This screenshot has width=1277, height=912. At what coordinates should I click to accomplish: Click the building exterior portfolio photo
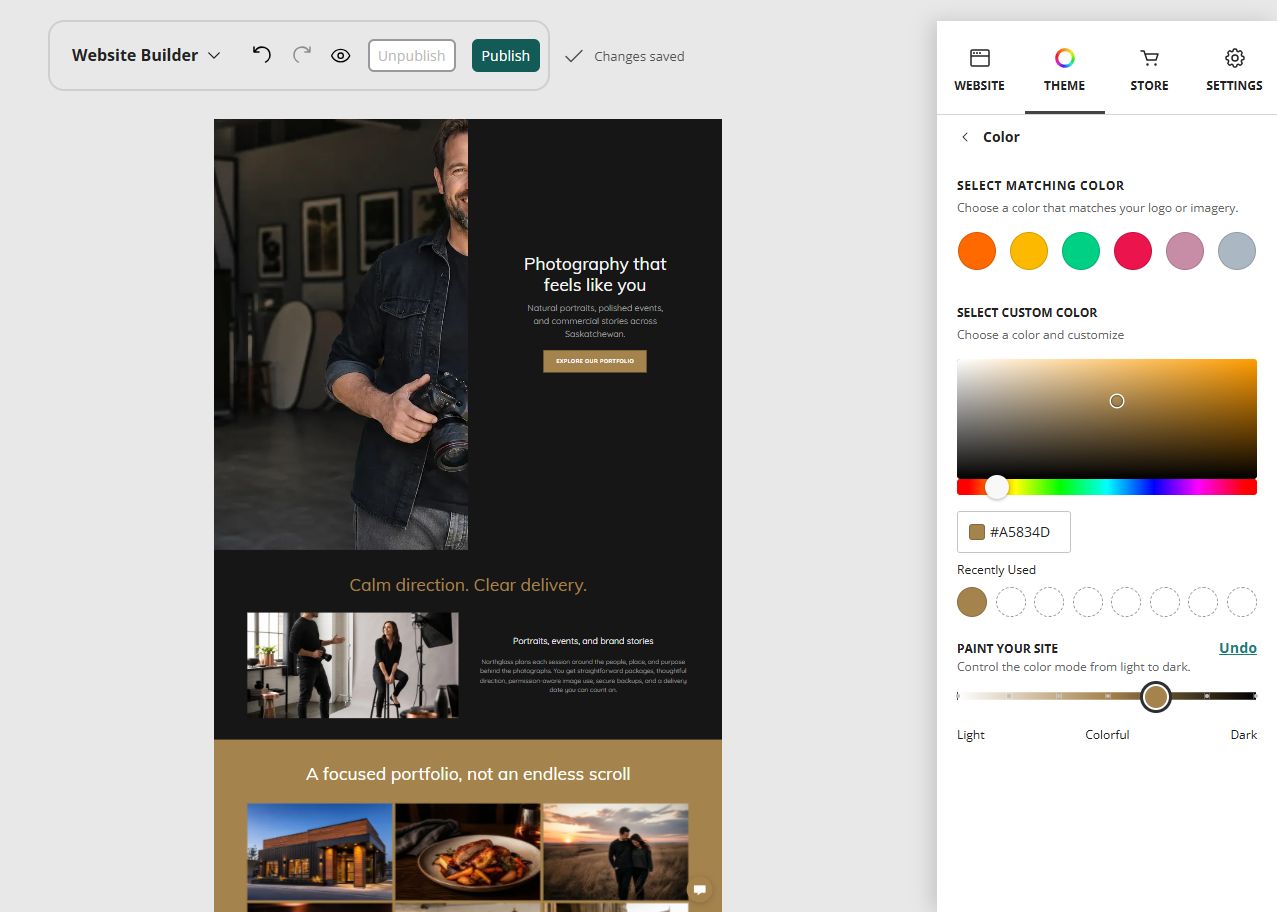click(320, 852)
